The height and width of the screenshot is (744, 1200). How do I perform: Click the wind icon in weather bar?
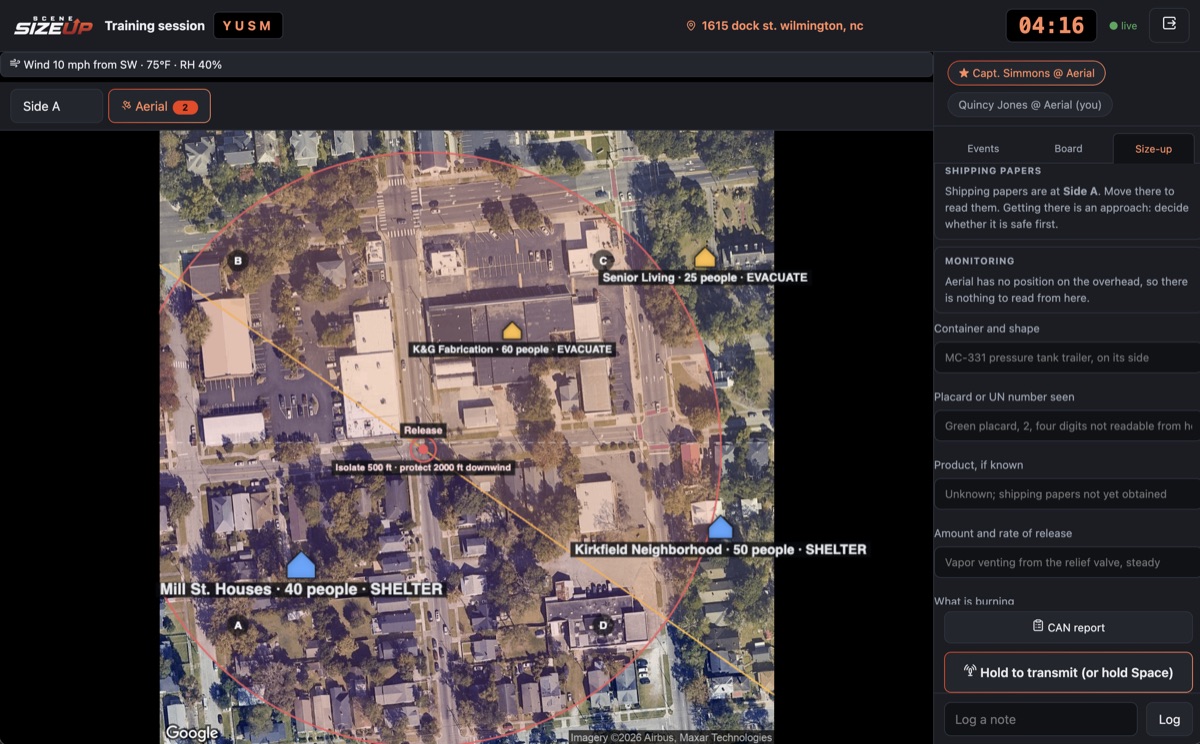15,64
